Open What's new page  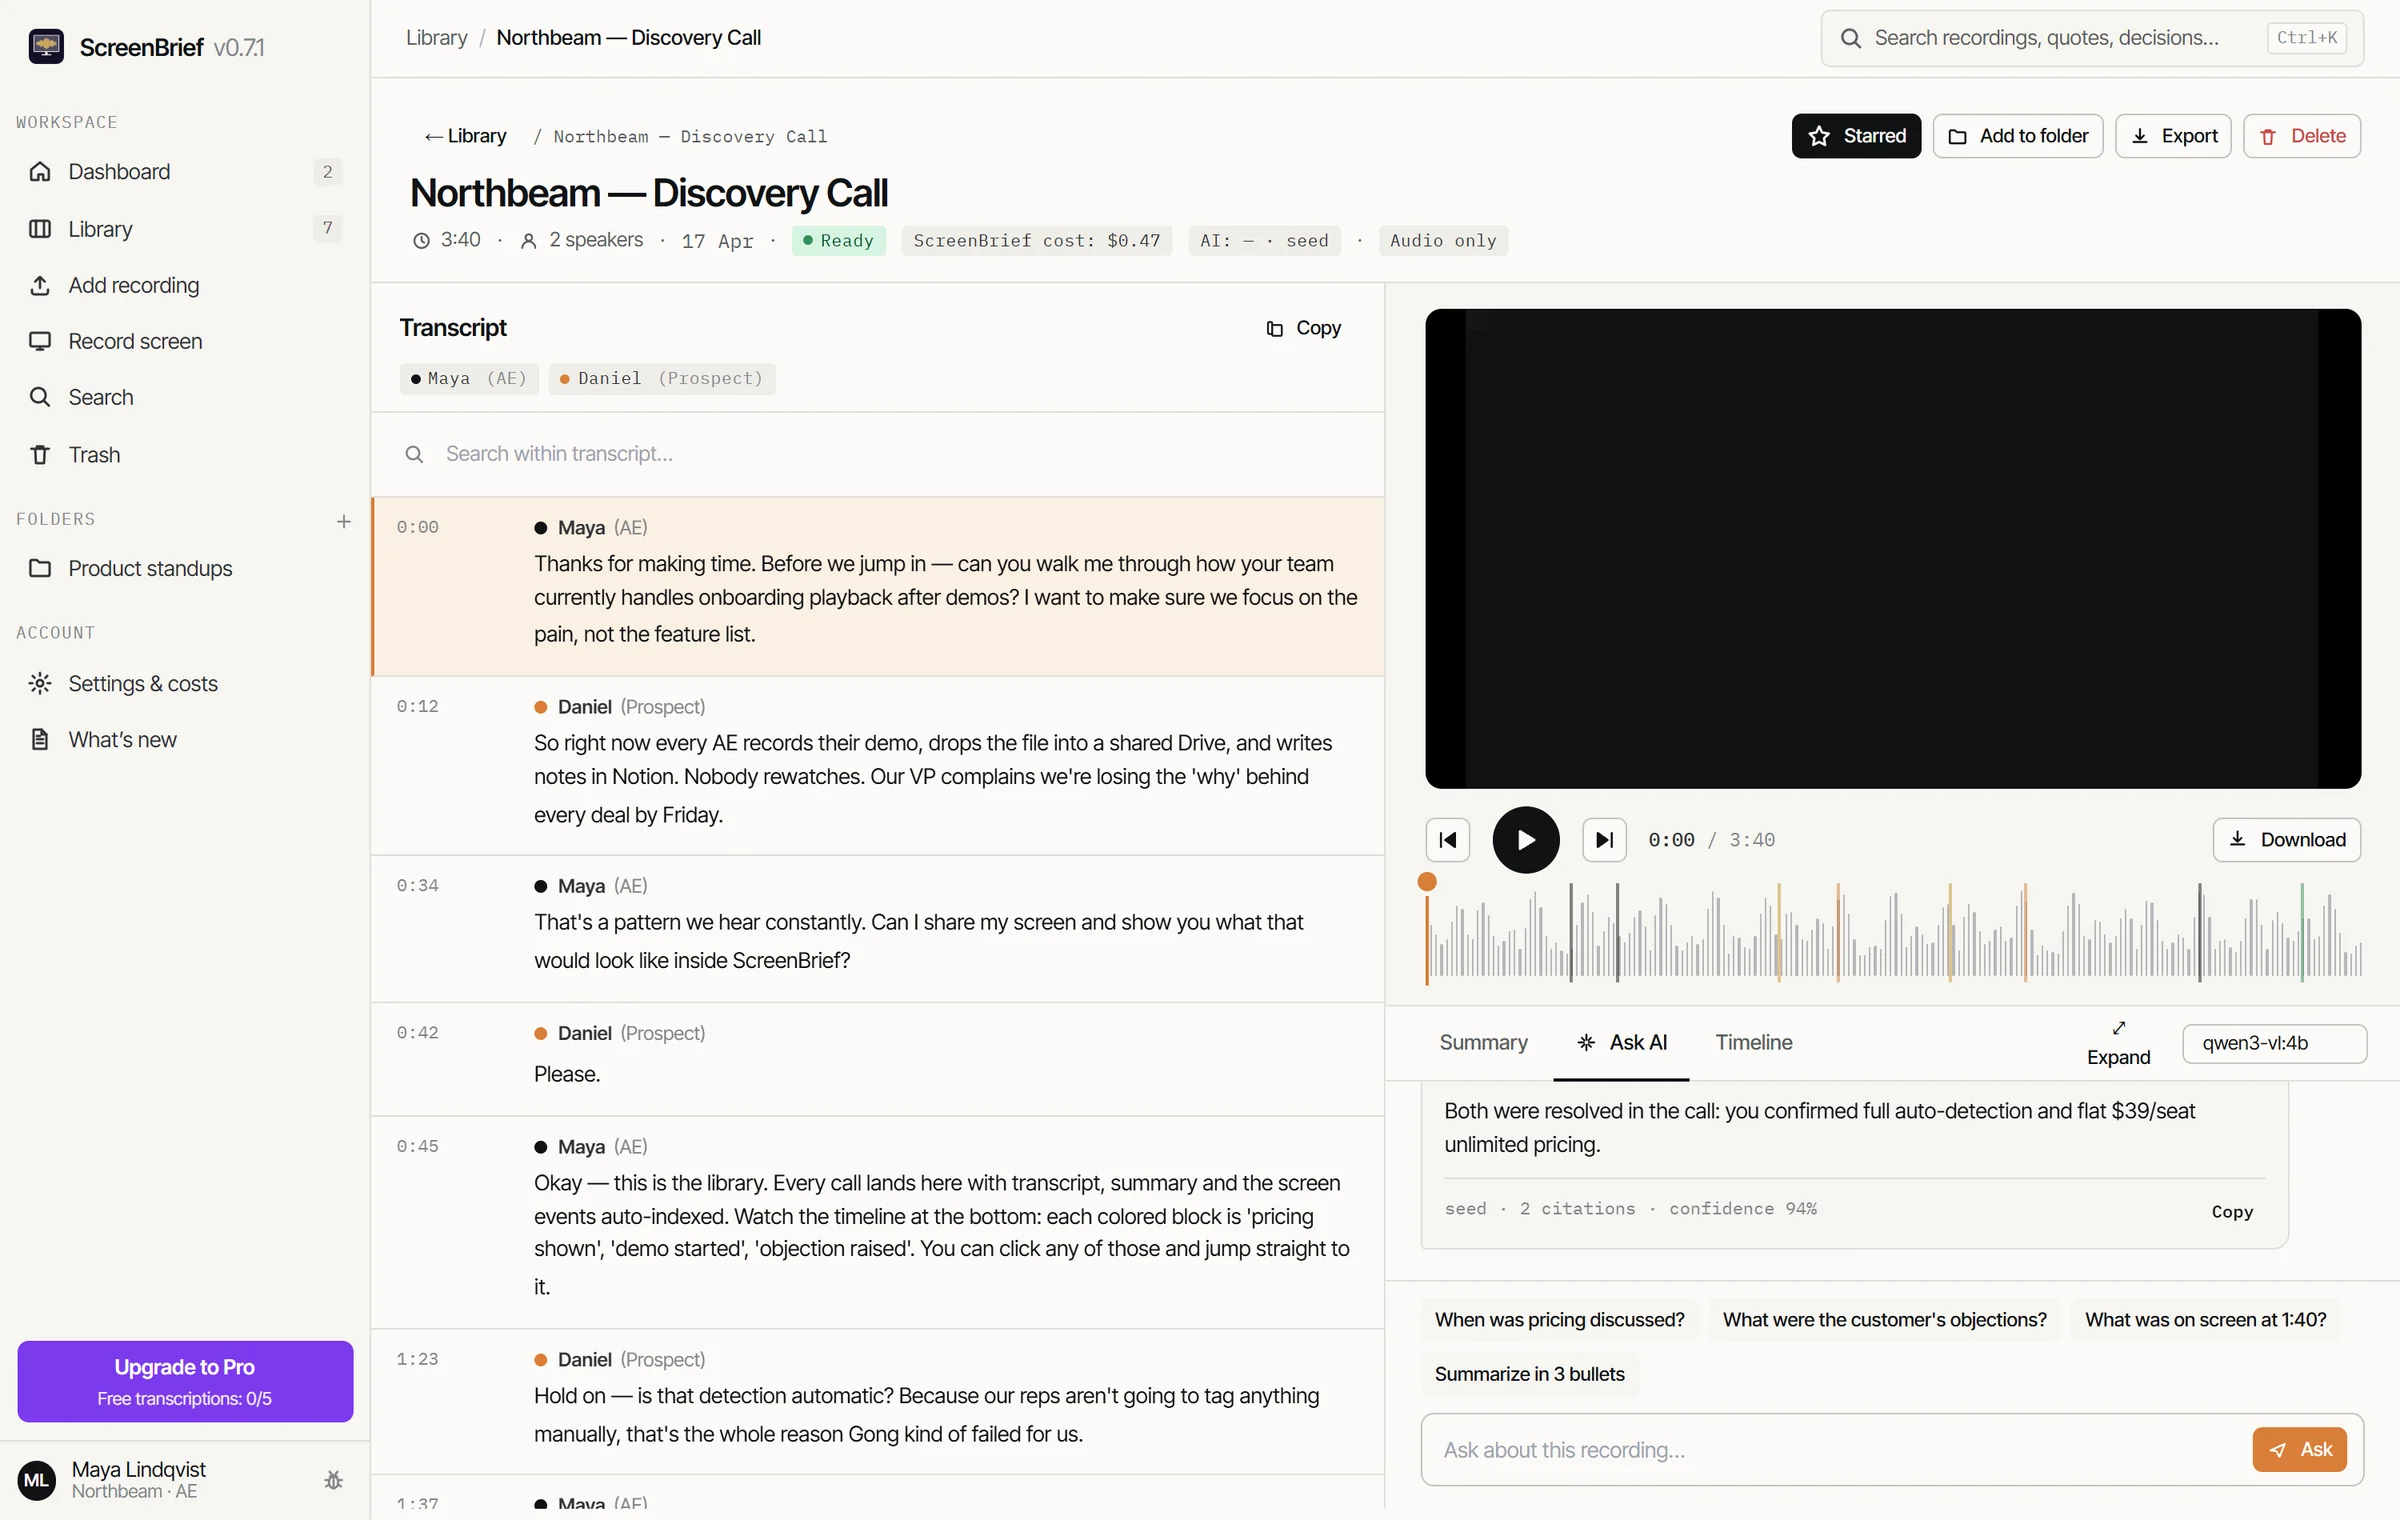185,739
